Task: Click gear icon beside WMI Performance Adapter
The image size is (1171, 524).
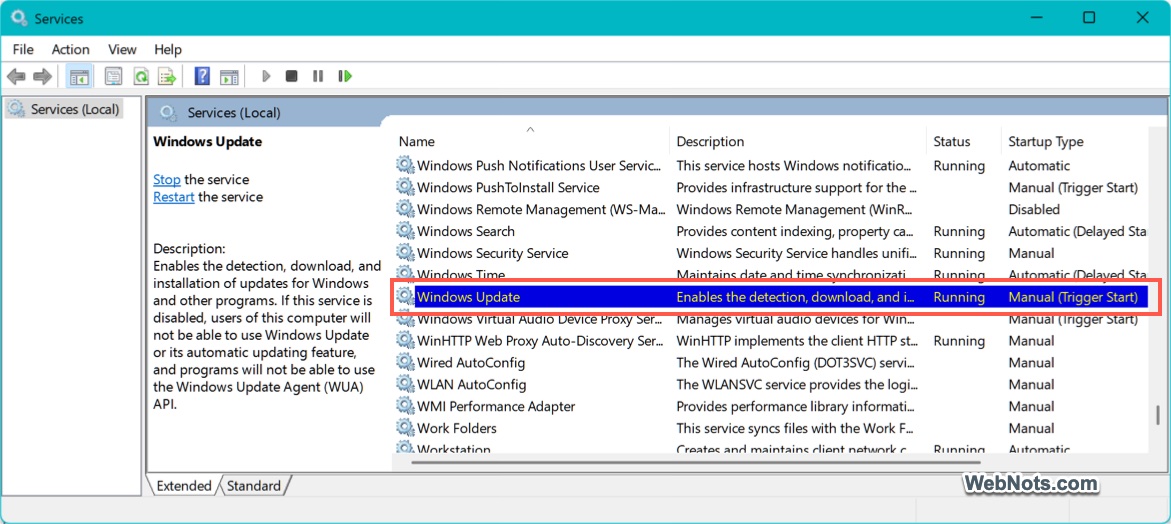Action: tap(405, 407)
